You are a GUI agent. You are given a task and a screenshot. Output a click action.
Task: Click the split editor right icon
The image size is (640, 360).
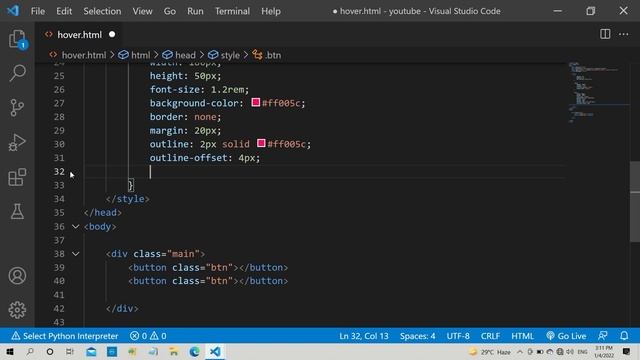605,34
